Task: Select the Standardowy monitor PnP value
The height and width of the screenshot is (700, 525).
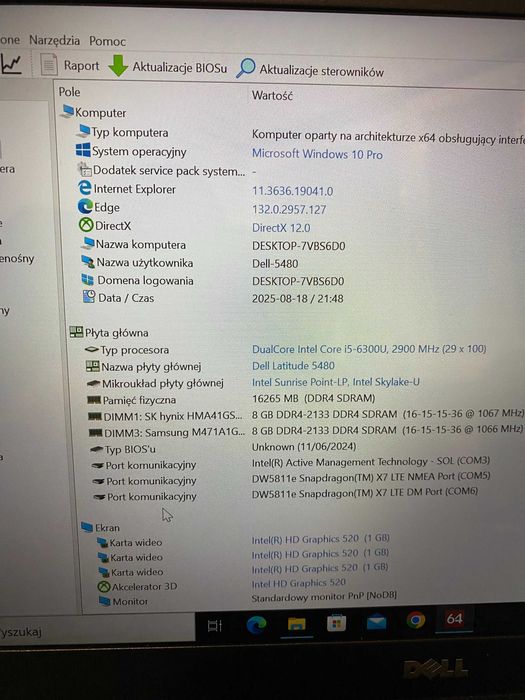Action: [x=324, y=597]
